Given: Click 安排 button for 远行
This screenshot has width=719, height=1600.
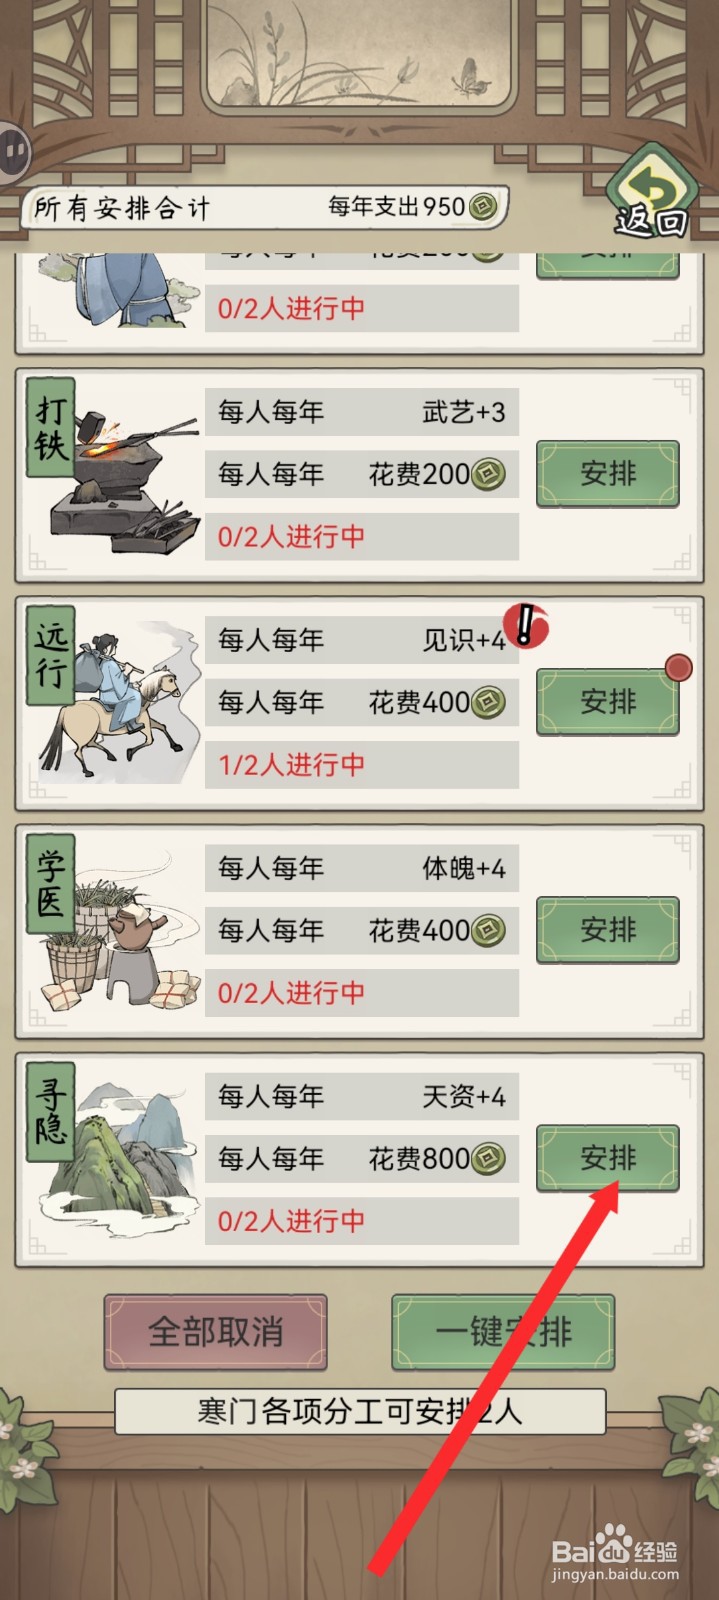Looking at the screenshot, I should (608, 702).
